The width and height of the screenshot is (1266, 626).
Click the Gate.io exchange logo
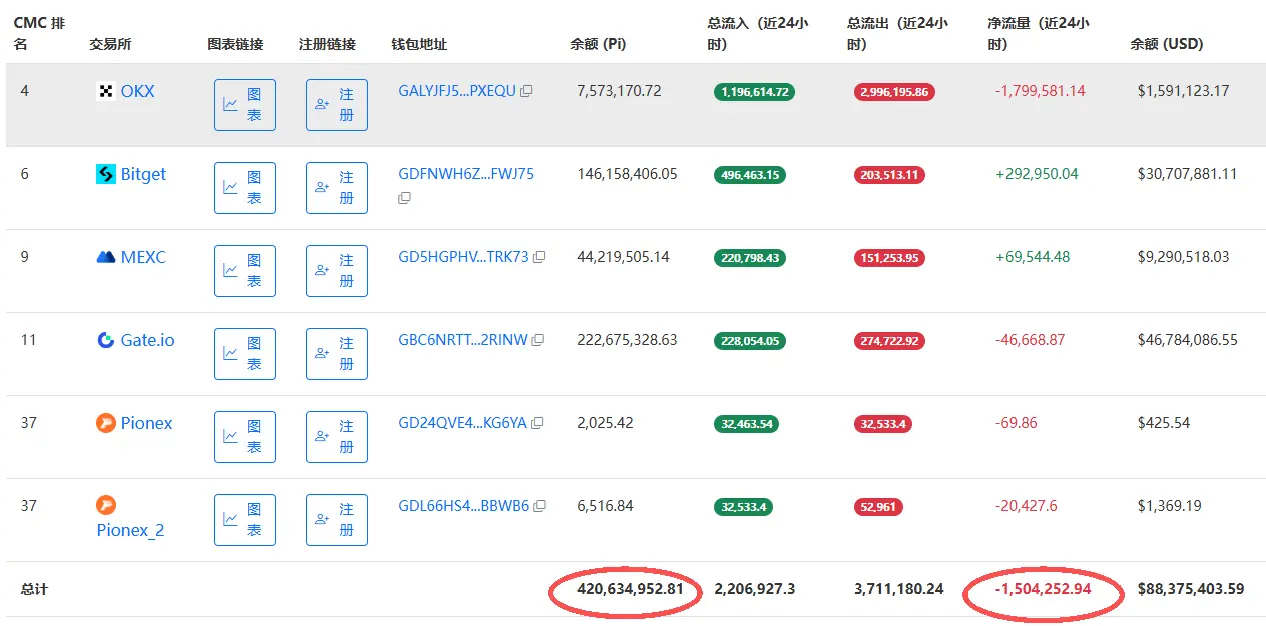point(106,340)
